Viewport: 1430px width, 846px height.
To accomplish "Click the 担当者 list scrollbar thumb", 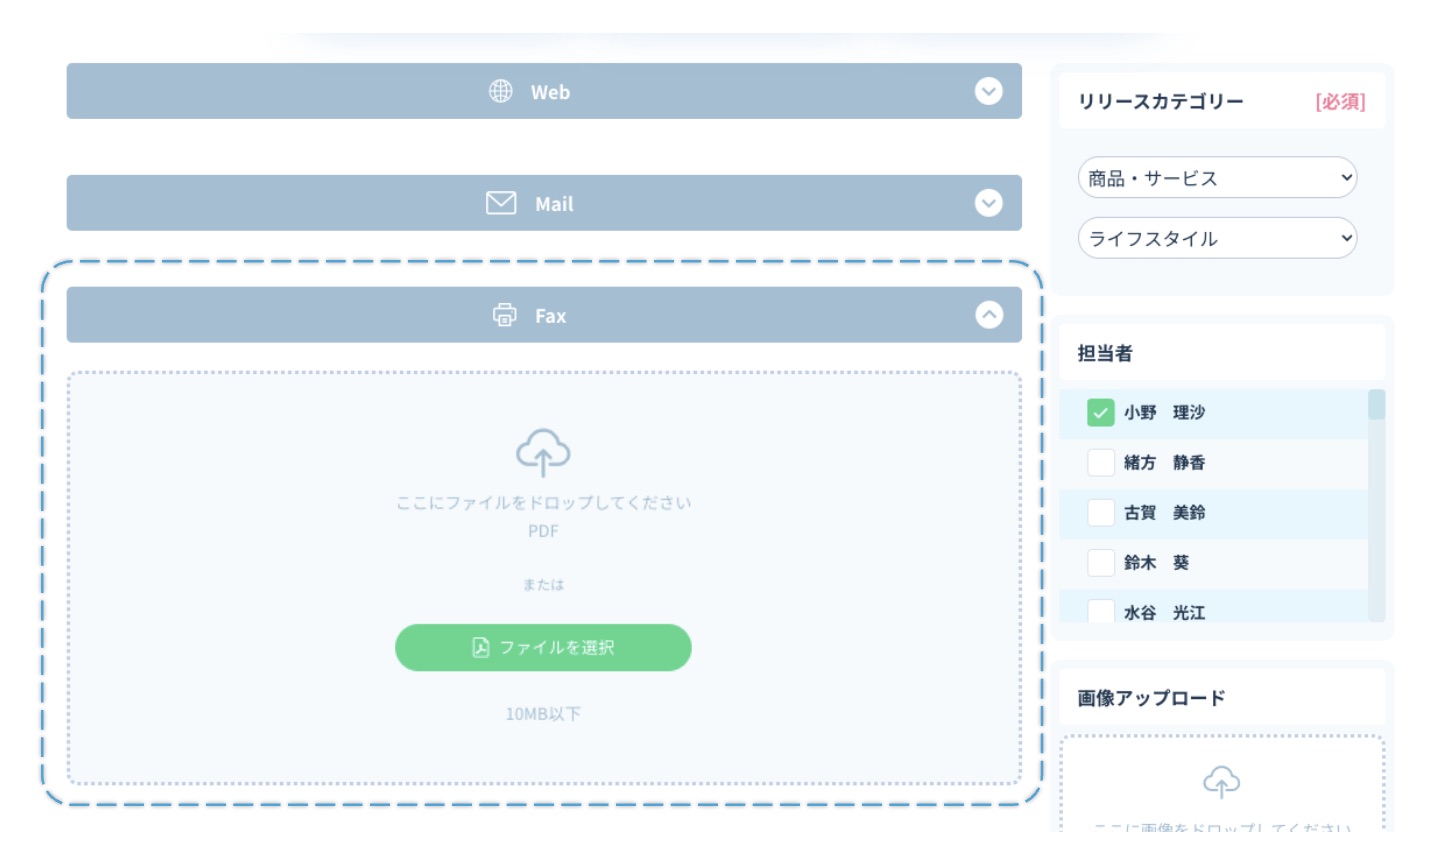I will (x=1376, y=405).
